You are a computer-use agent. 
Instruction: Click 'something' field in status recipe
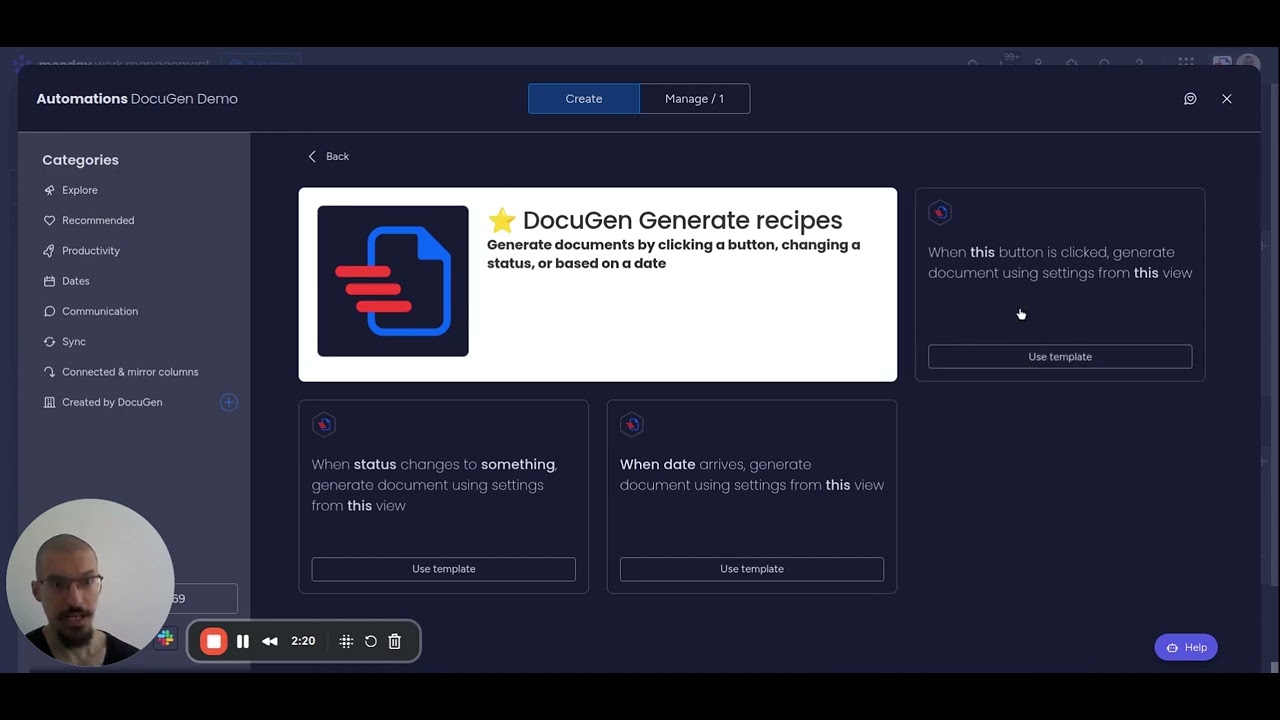click(518, 464)
